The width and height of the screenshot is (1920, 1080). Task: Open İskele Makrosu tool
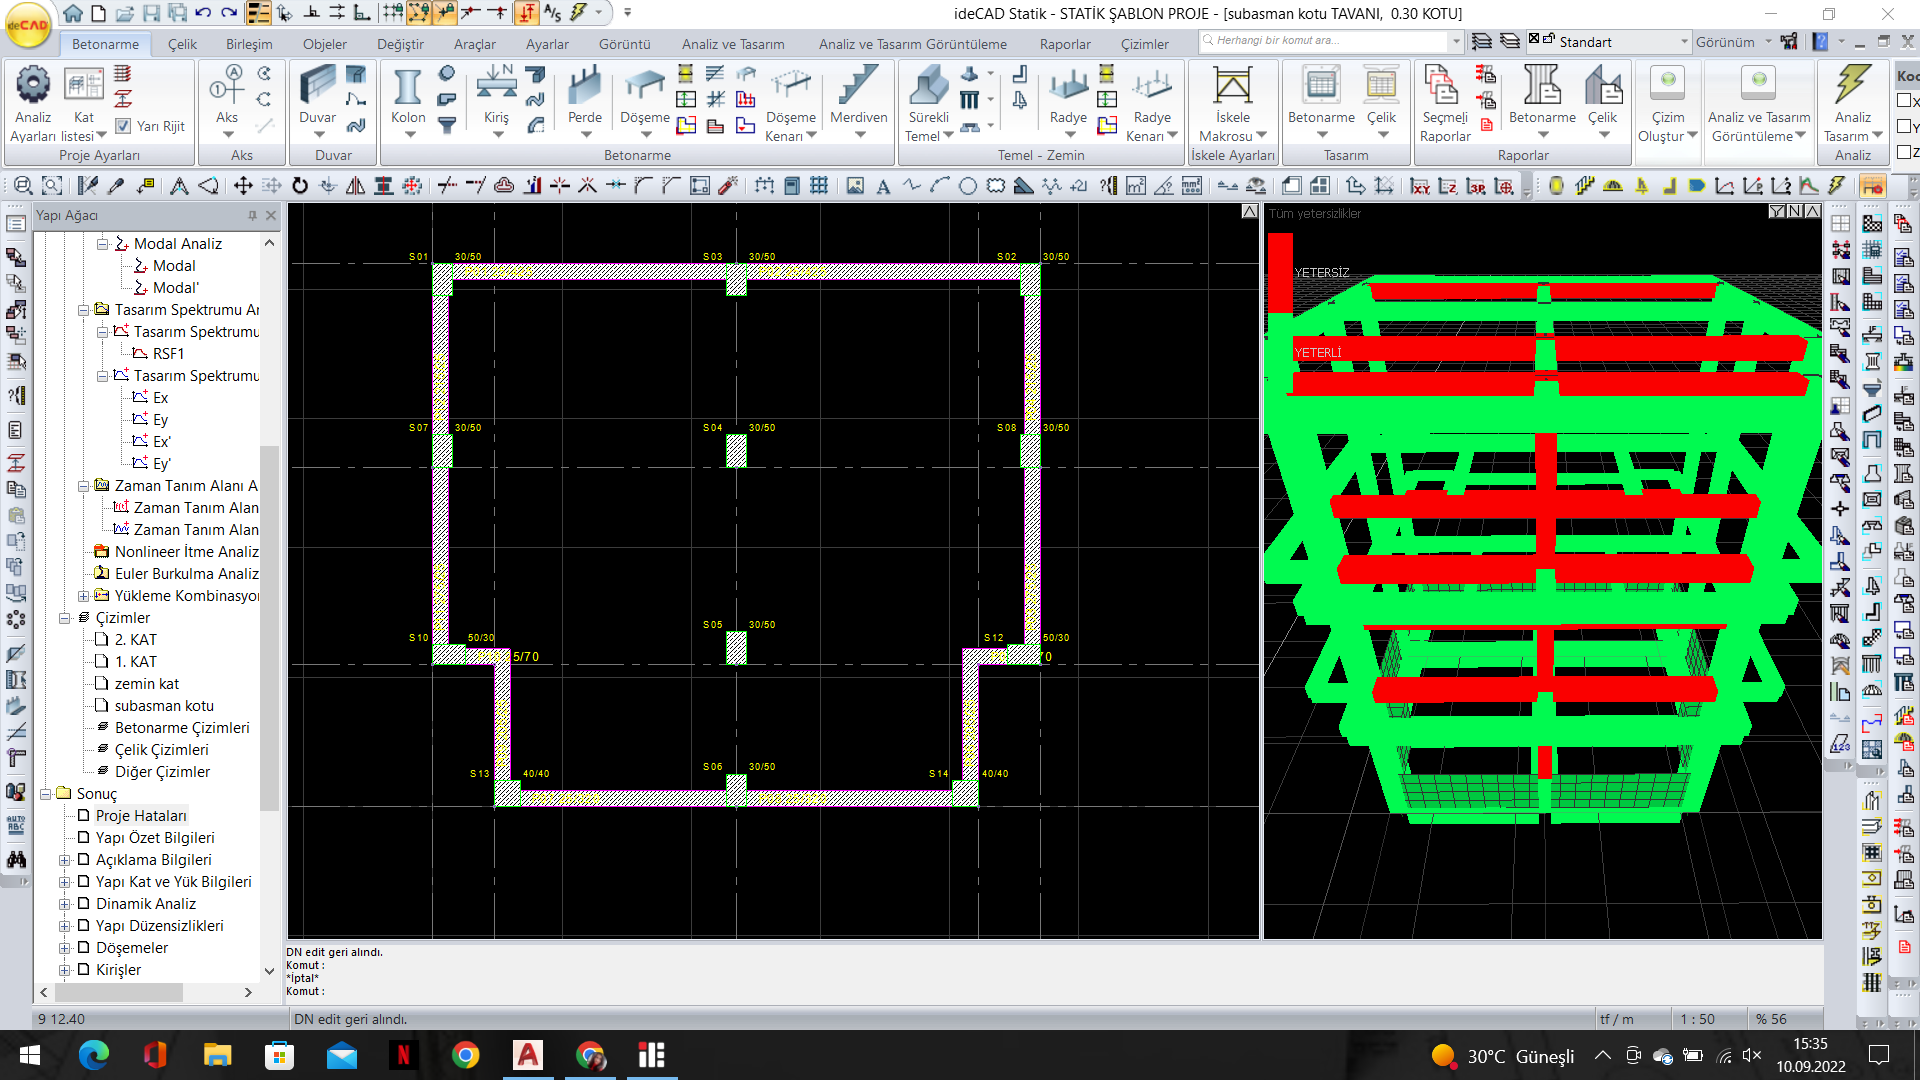1232,104
